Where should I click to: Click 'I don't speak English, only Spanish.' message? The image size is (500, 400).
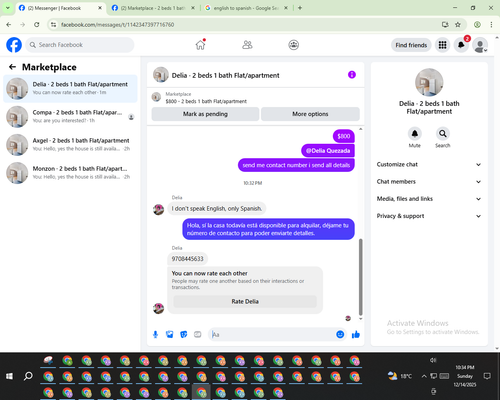pos(217,209)
